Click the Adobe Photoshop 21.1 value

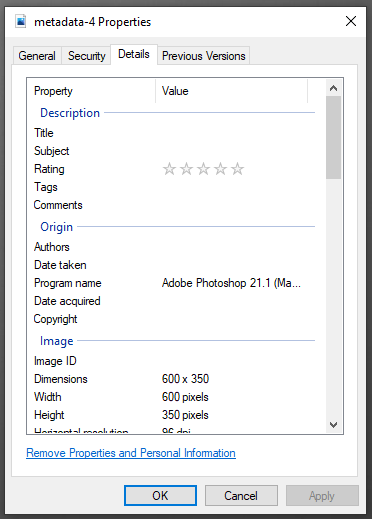pyautogui.click(x=231, y=283)
